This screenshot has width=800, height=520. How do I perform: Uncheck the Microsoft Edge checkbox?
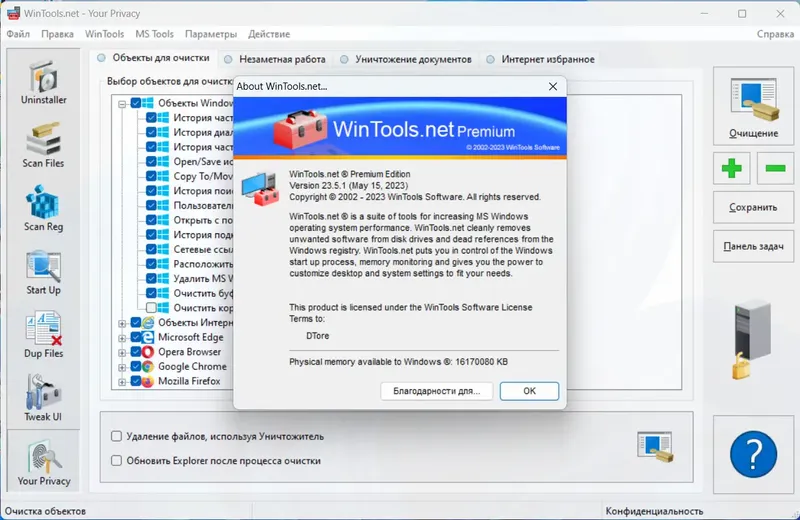coord(136,337)
